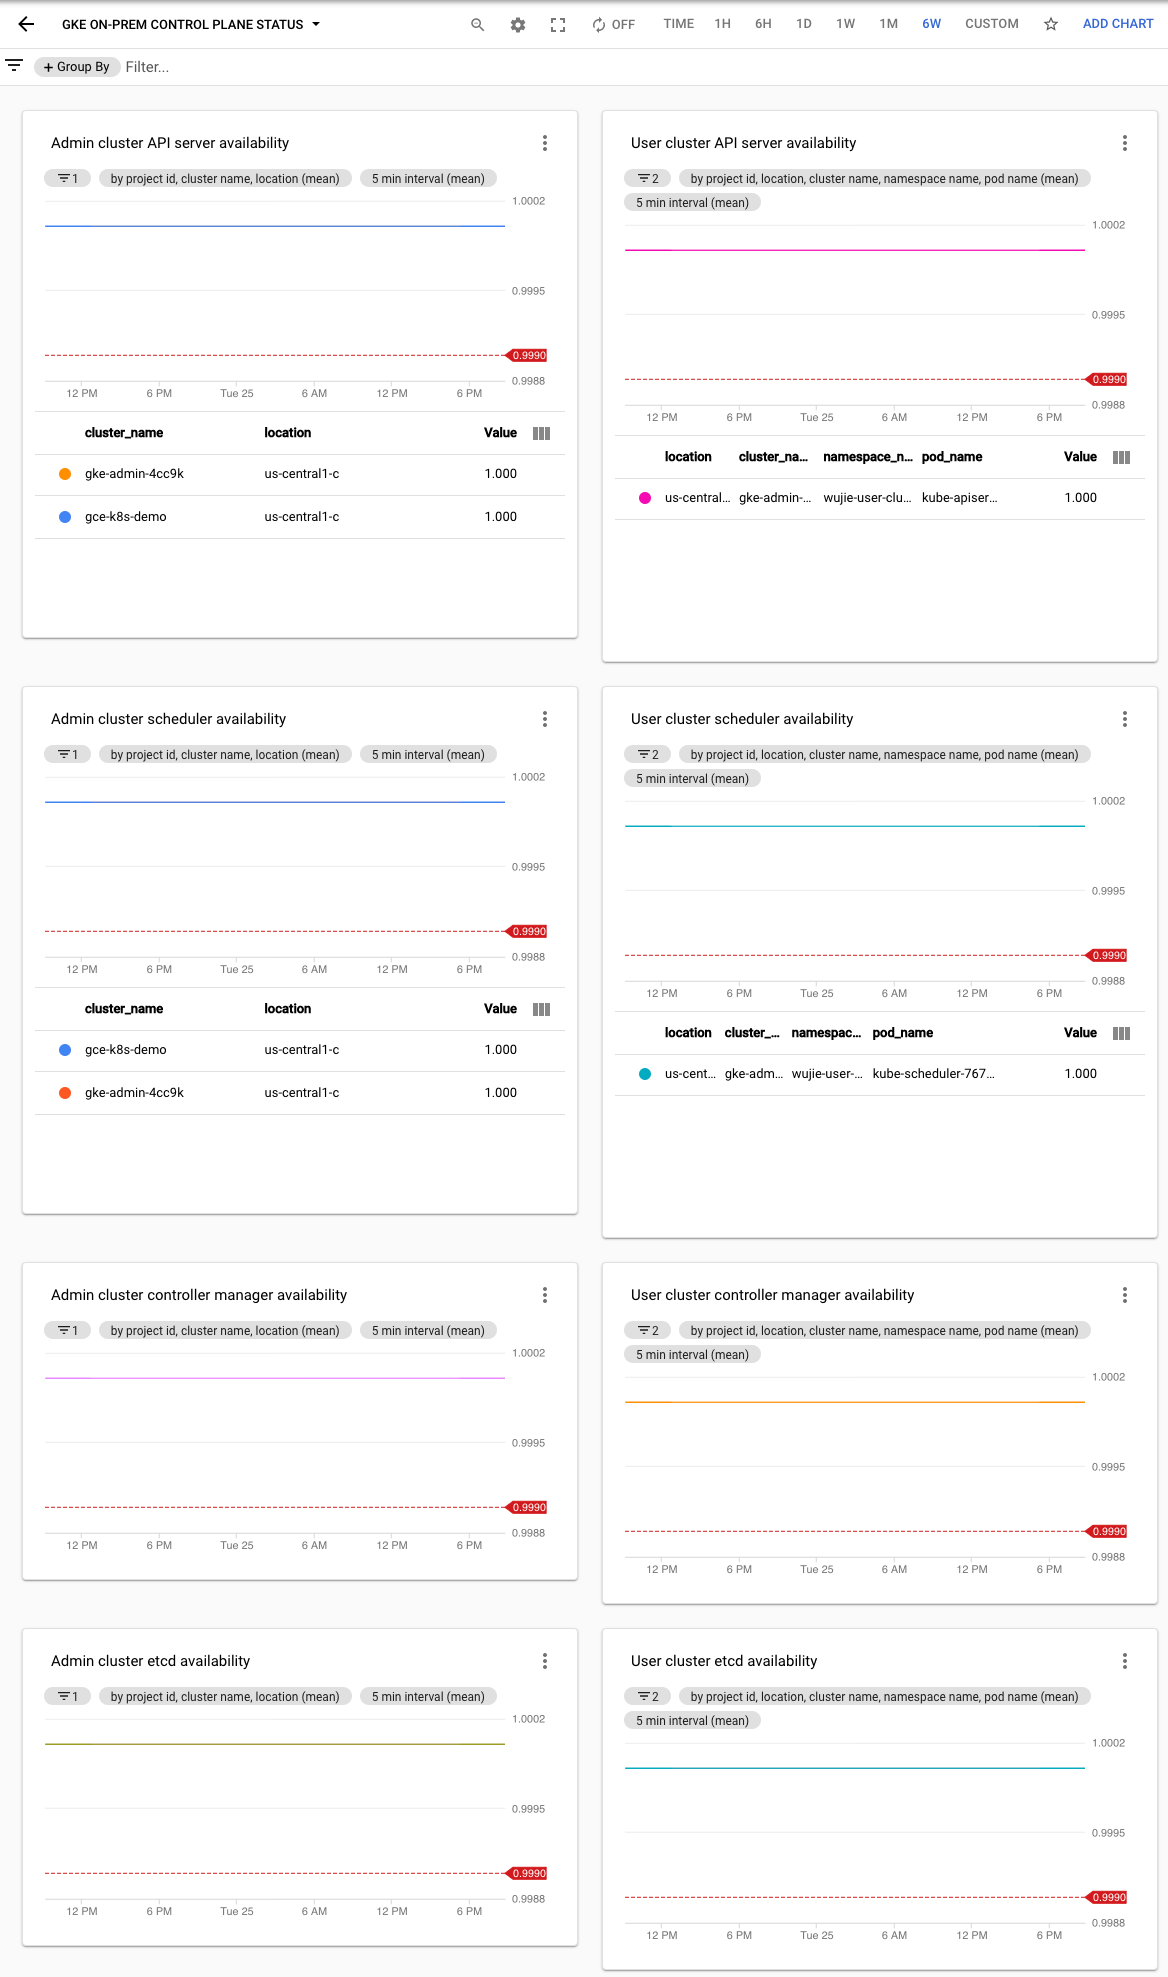Open more options for Admin cluster API server chart
This screenshot has height=1977, width=1168.
pos(545,143)
